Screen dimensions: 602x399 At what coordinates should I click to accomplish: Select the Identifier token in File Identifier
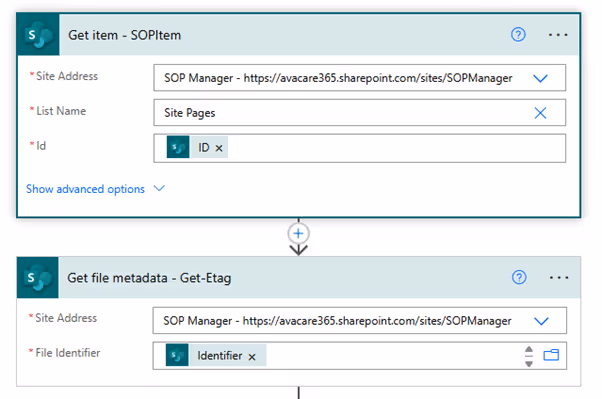pyautogui.click(x=216, y=355)
